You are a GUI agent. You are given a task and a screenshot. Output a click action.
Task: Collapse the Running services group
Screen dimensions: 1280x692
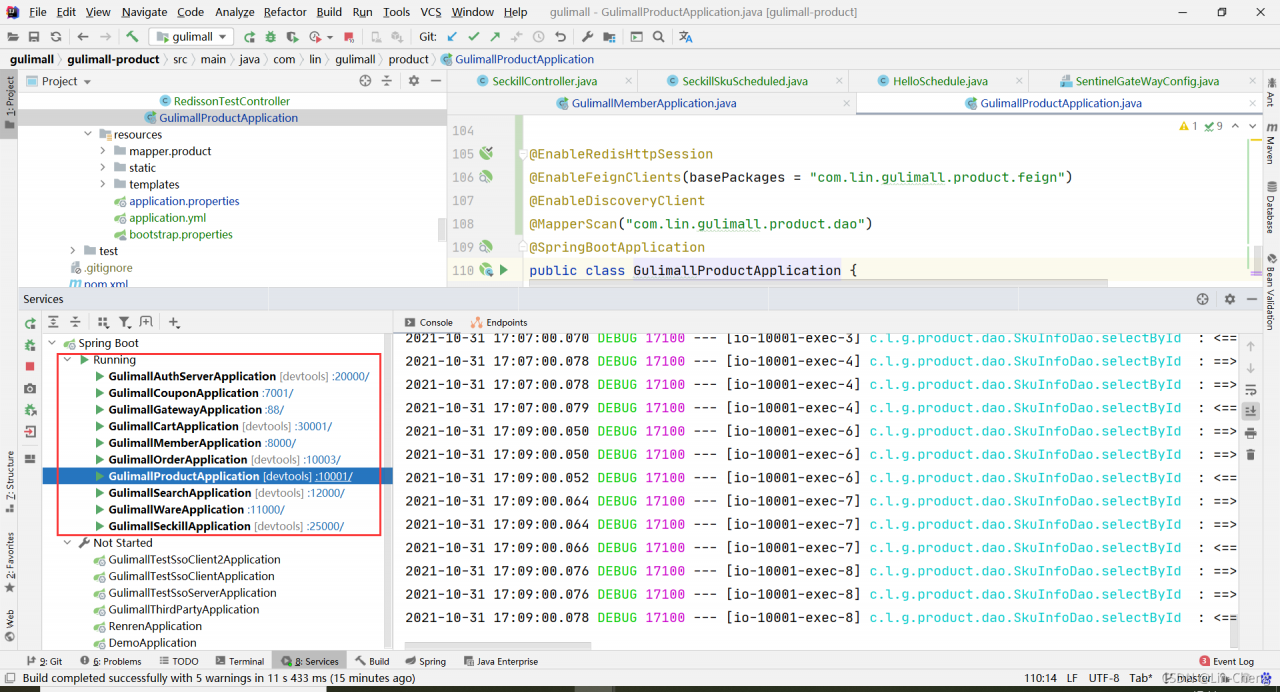68,360
